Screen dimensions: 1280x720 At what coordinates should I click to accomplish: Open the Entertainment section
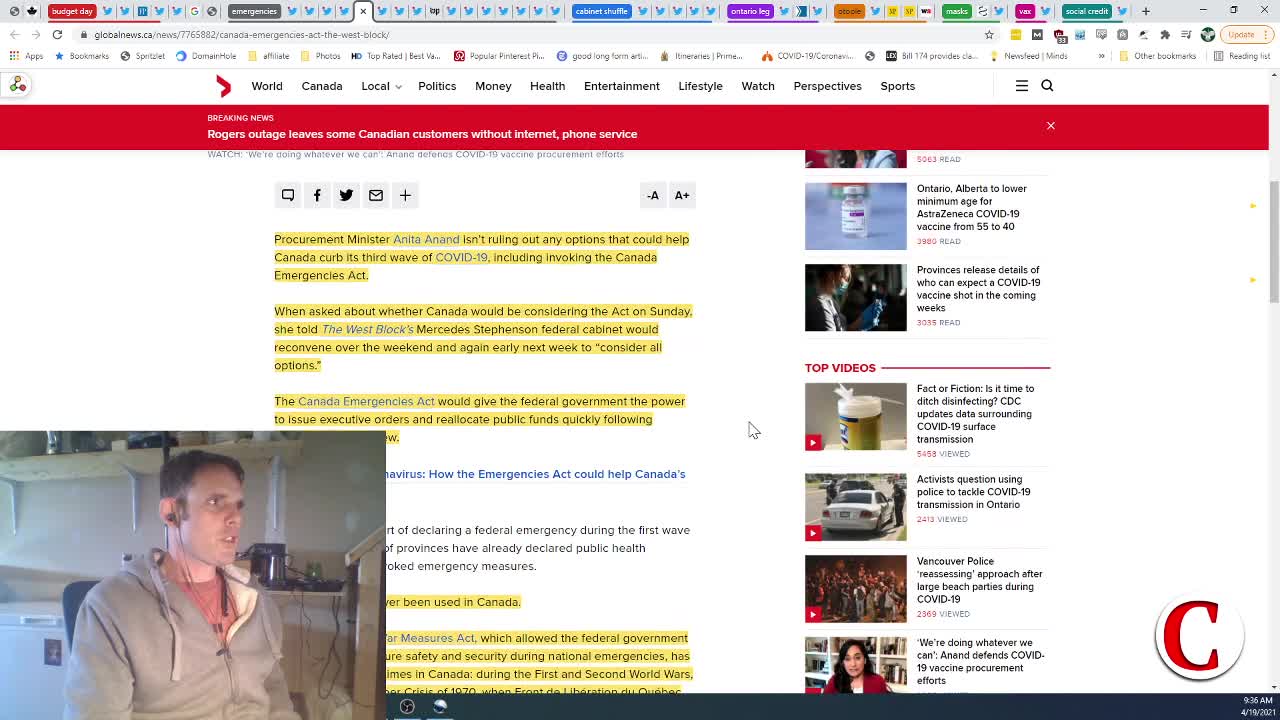point(622,86)
